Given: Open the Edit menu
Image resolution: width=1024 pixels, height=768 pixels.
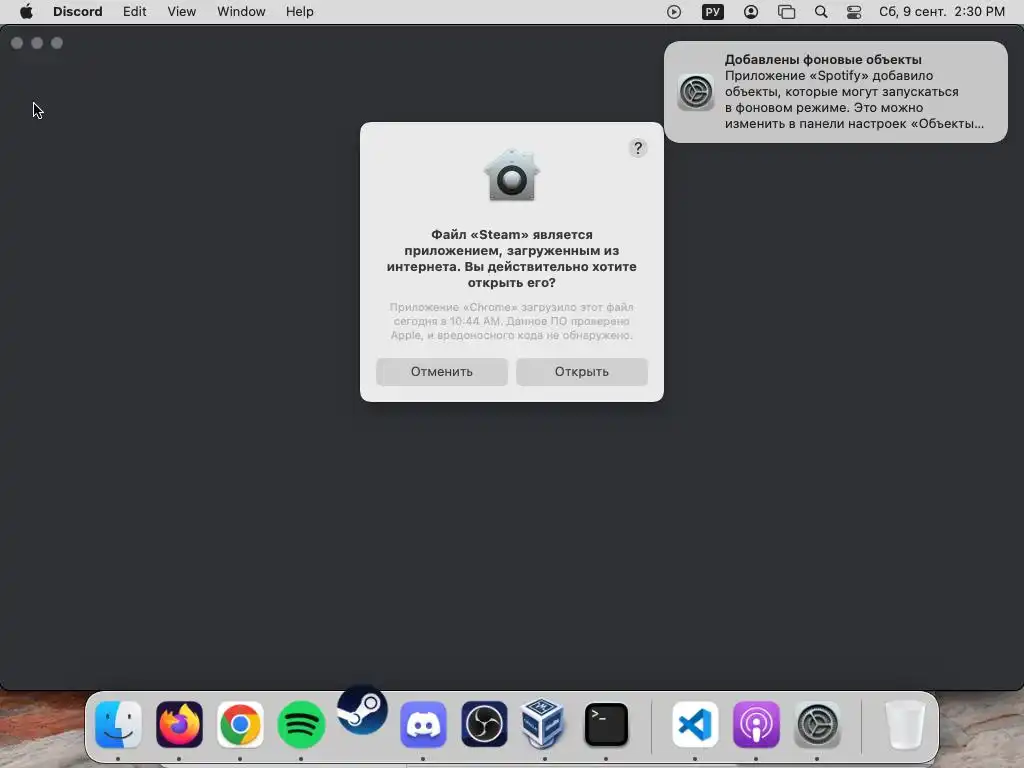Looking at the screenshot, I should 135,12.
